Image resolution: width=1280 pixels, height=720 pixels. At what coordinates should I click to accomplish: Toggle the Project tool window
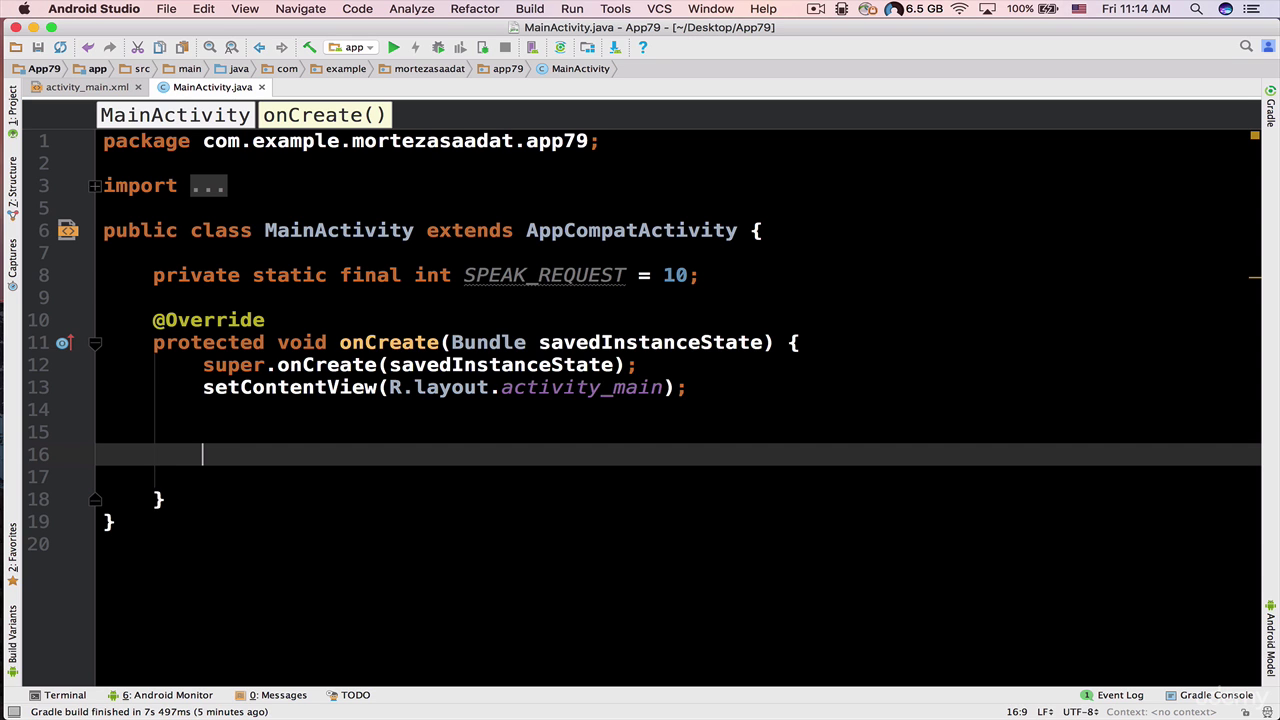(12, 105)
